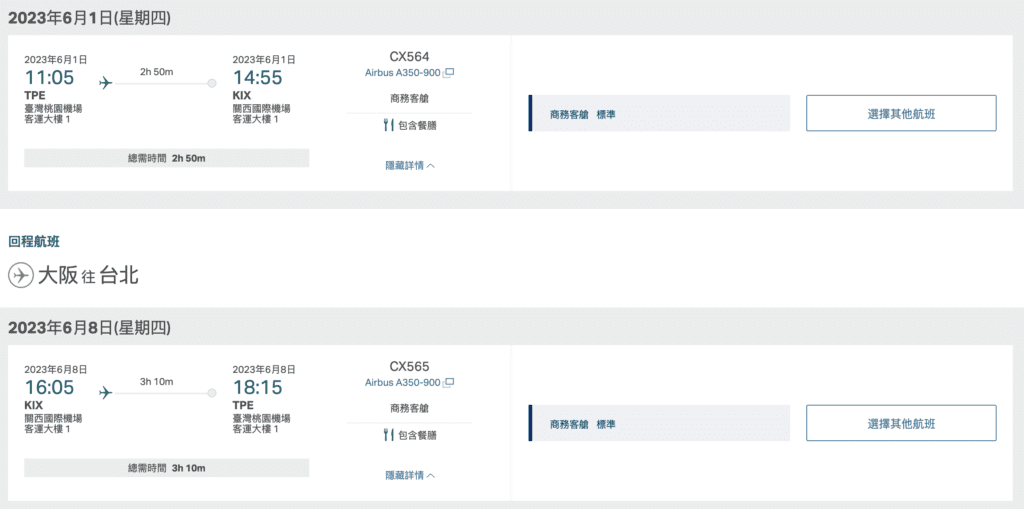Screen dimensions: 1024x509
Task: Click the round airplane icon beside 大阪往台北
Action: (21, 275)
